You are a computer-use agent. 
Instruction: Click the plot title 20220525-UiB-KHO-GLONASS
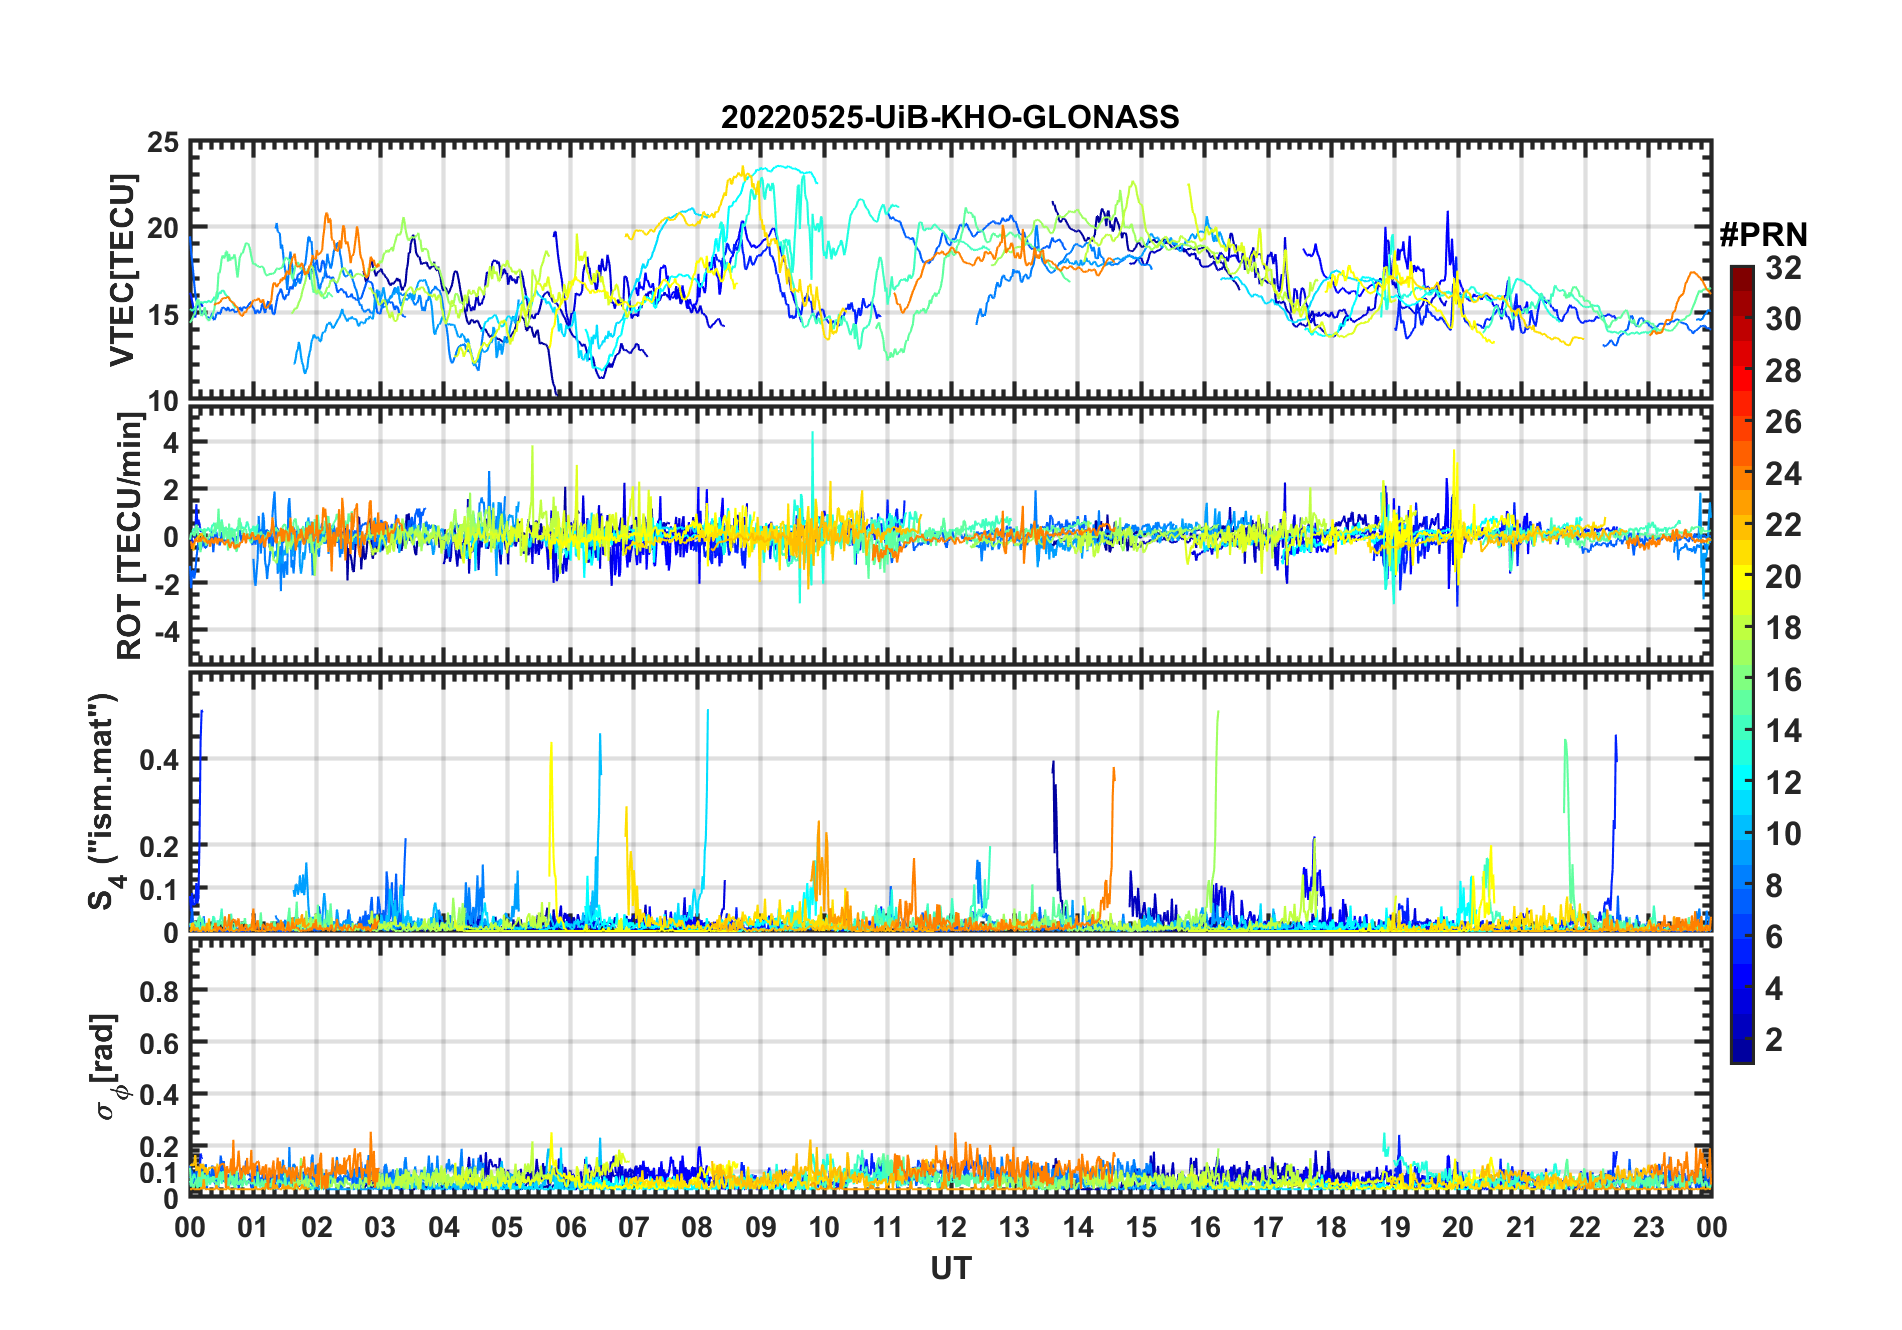950,118
